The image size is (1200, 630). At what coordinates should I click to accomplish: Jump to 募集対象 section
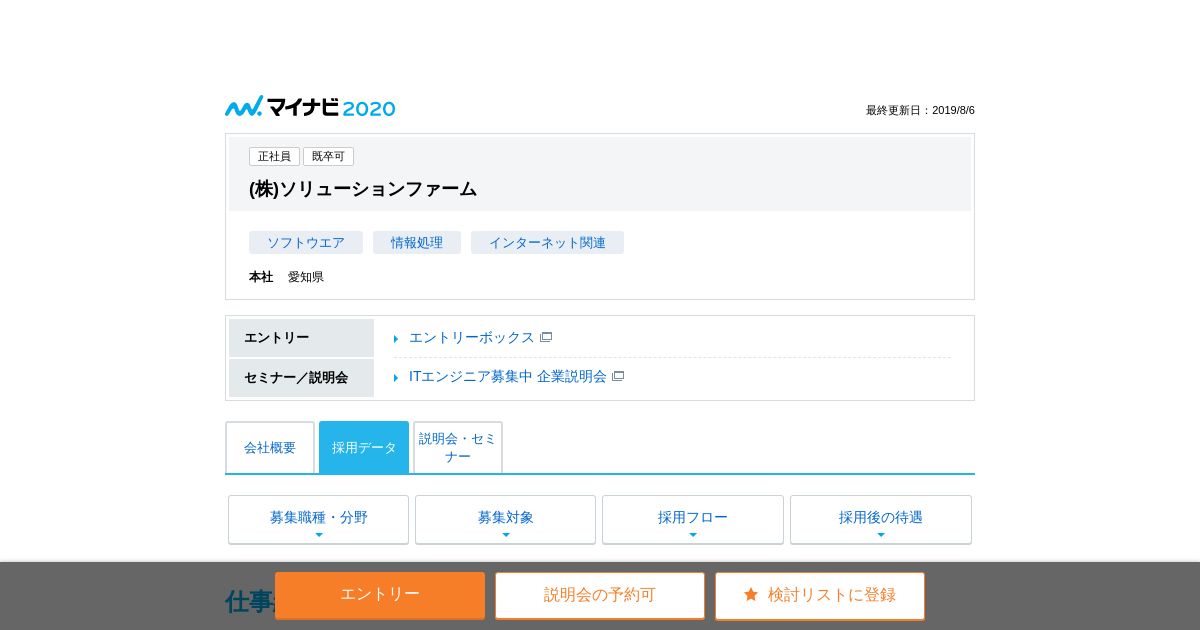pos(505,520)
